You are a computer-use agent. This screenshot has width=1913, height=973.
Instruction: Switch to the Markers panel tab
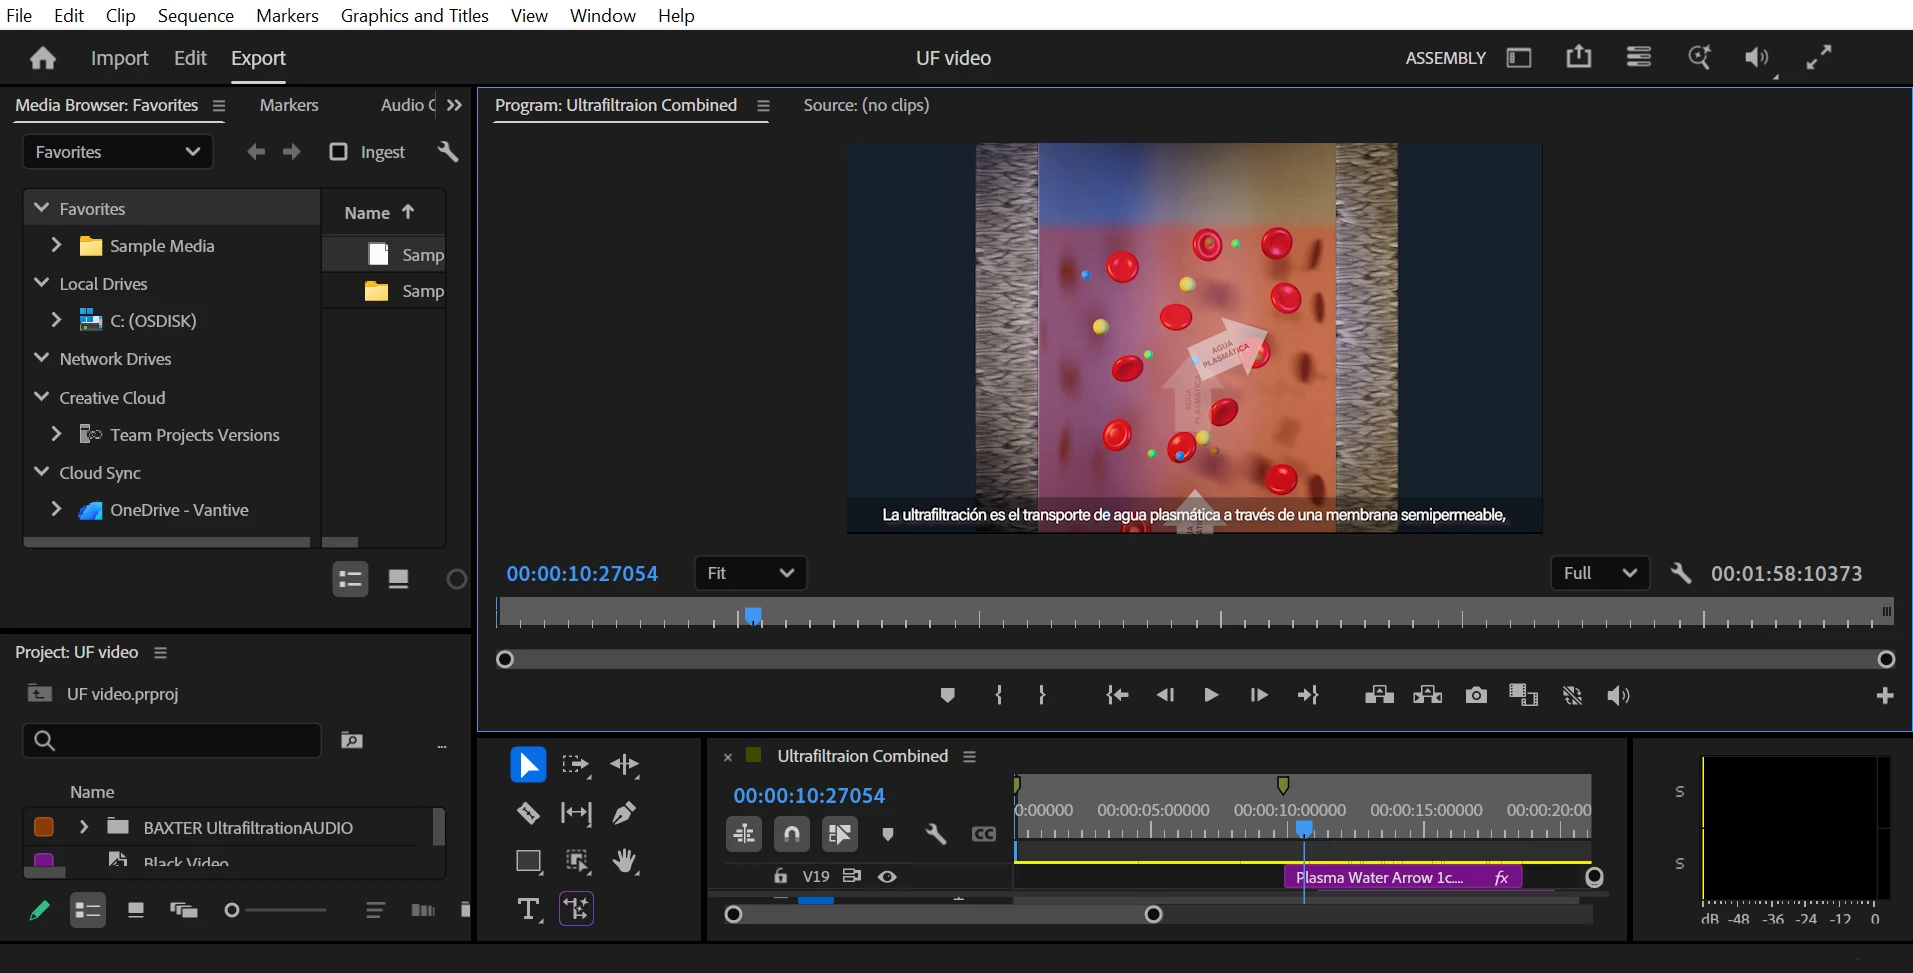pyautogui.click(x=289, y=105)
